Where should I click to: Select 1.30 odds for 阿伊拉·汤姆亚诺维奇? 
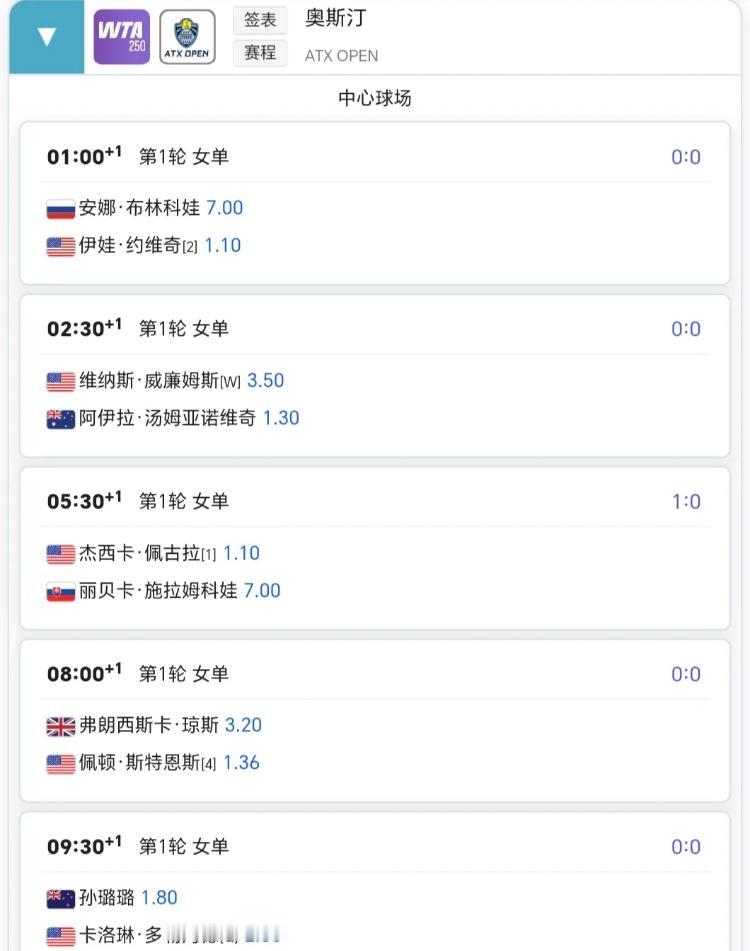tap(281, 418)
